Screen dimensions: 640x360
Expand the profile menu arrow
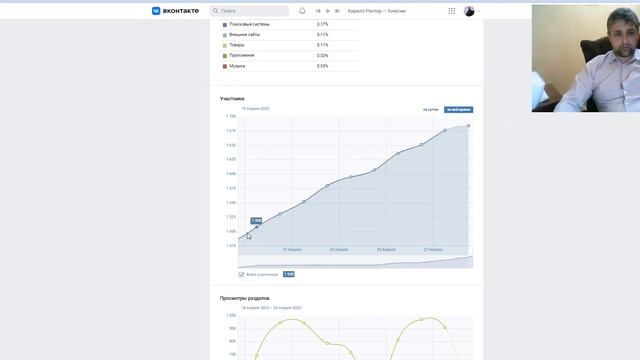tap(478, 11)
